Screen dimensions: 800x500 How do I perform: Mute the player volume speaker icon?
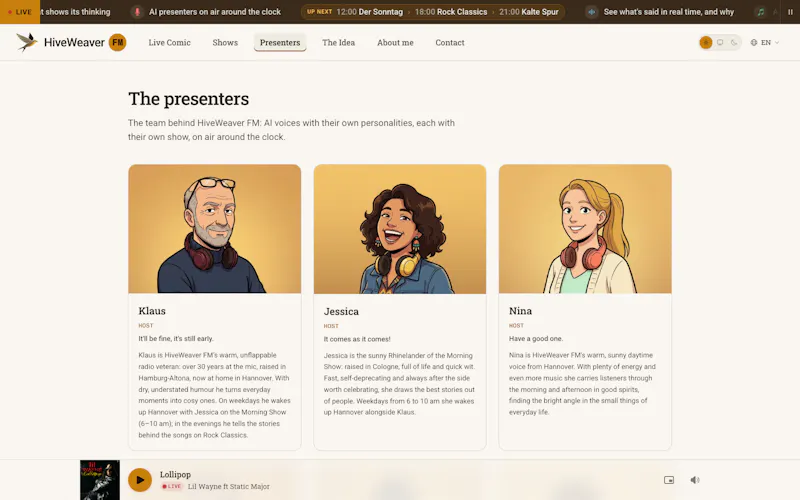[695, 480]
